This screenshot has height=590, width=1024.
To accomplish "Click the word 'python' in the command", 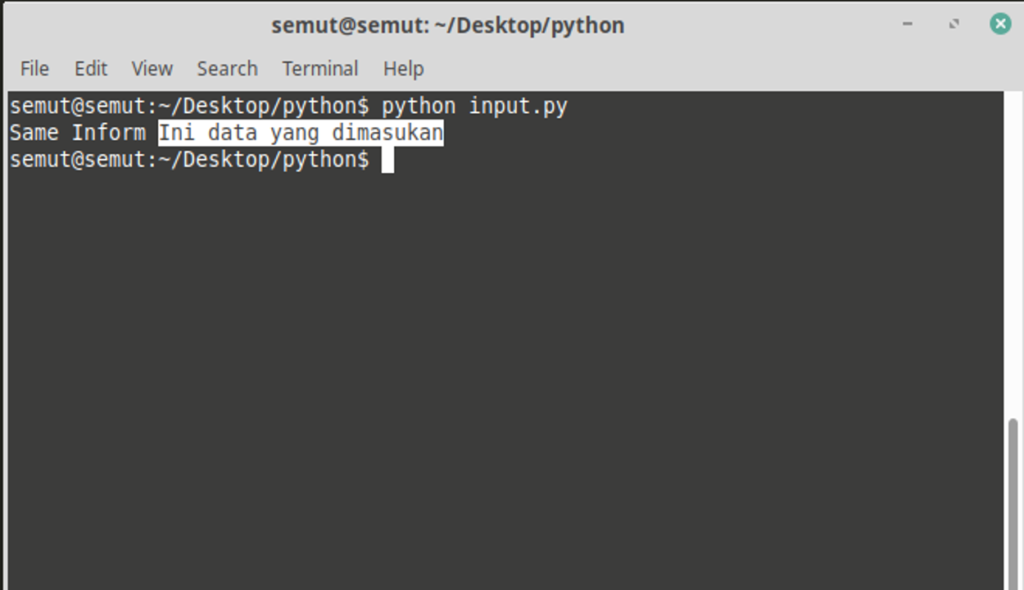I will point(418,105).
